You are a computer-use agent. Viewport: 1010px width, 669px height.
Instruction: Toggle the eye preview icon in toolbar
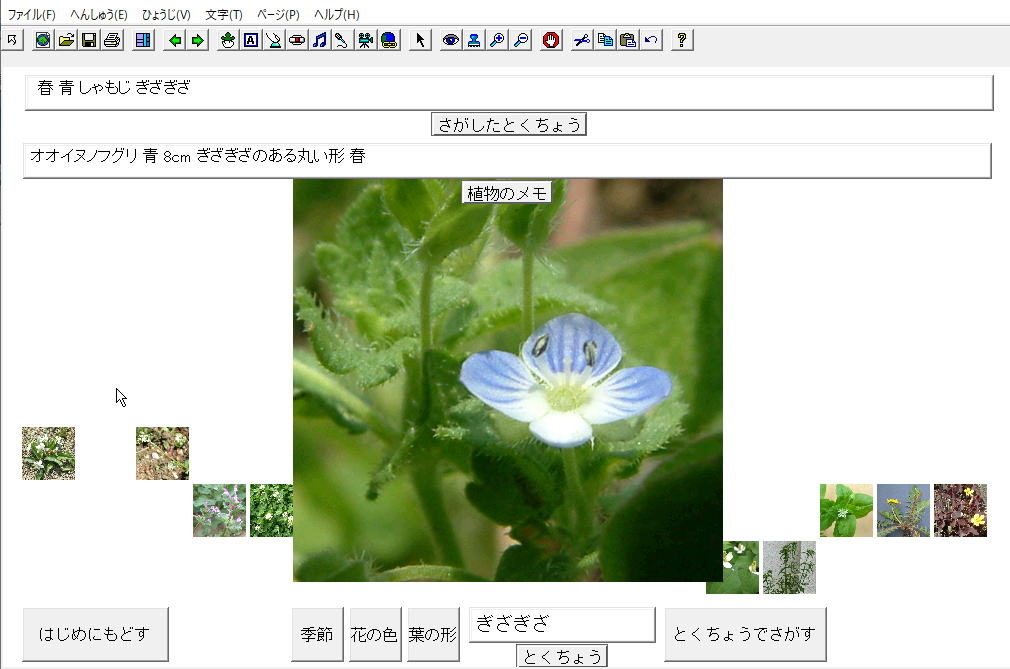point(451,41)
